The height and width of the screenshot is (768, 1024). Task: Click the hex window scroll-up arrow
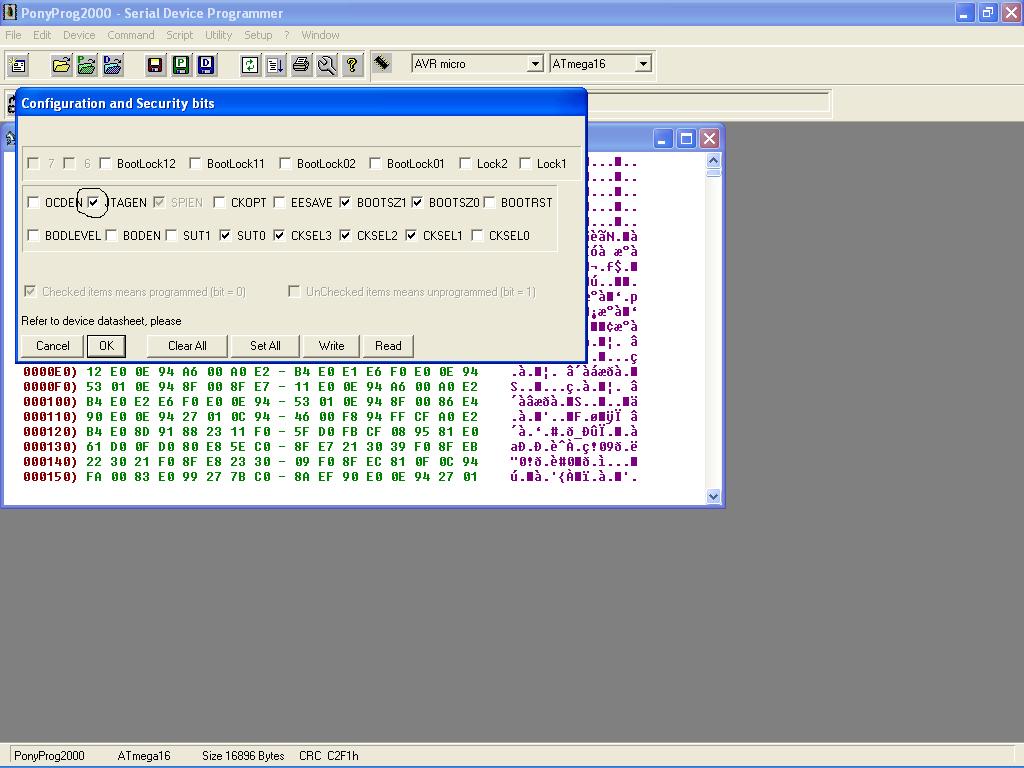(x=713, y=160)
